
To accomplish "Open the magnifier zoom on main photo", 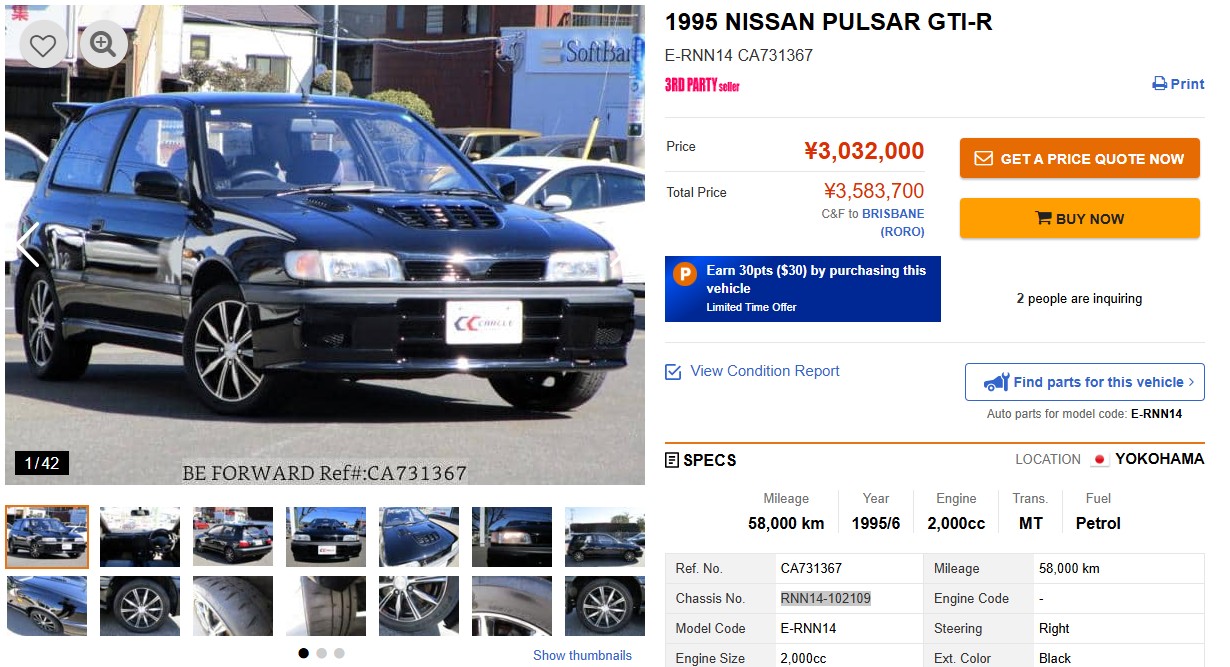I will (x=103, y=44).
